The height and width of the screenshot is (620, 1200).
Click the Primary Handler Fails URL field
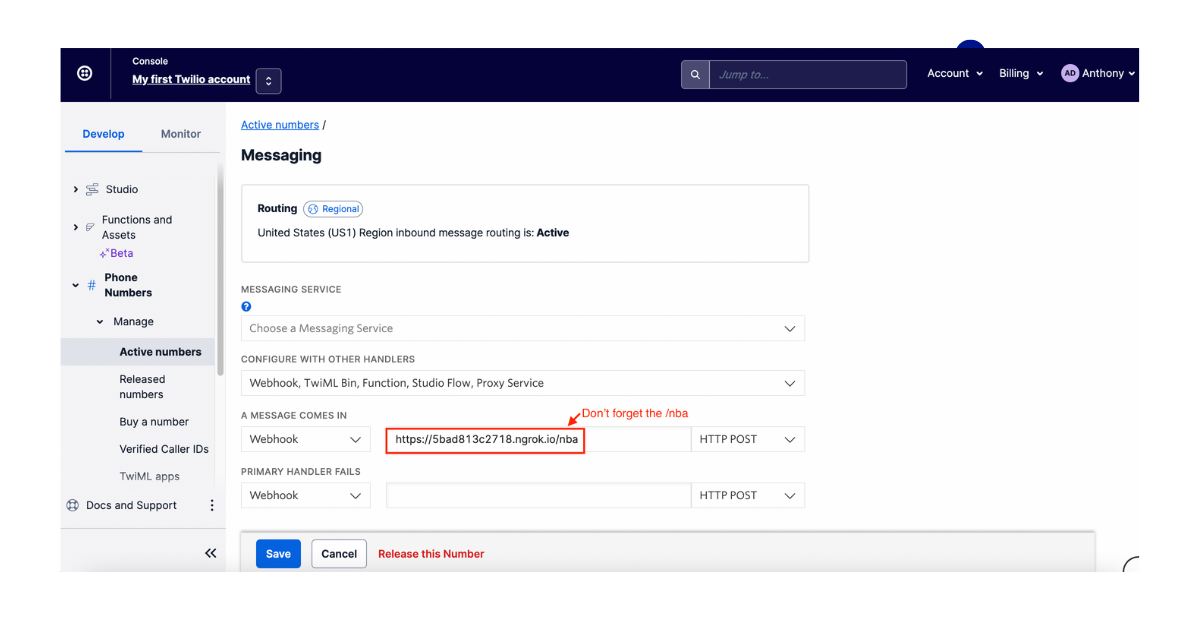537,496
